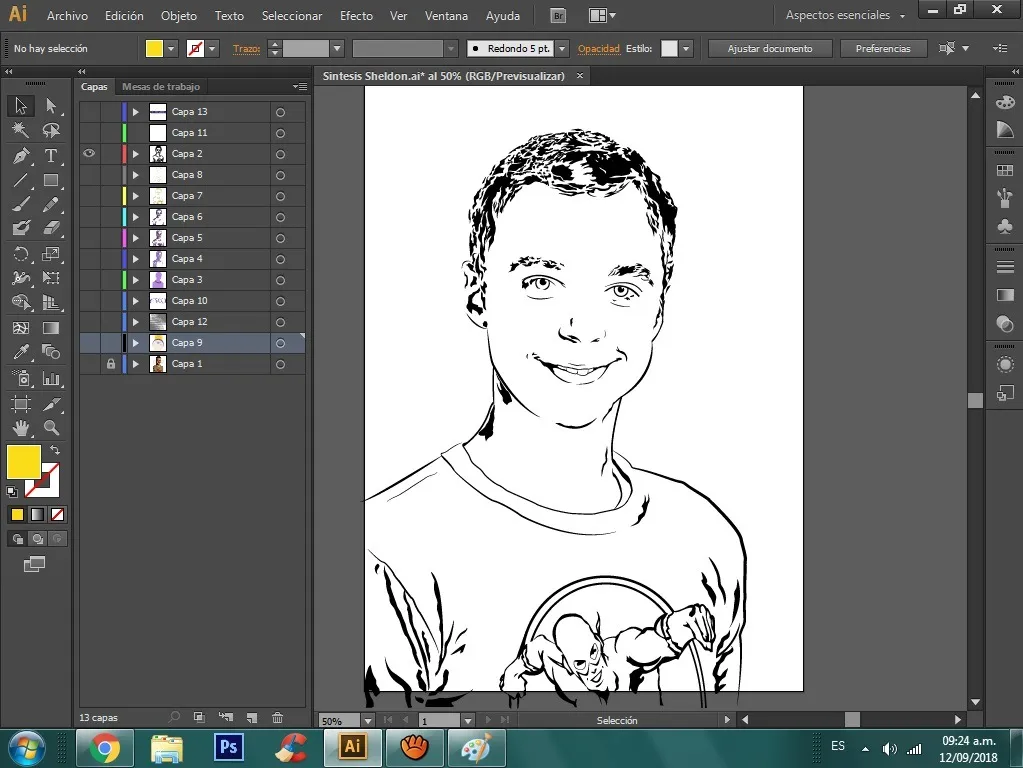Expand the Capa 9 layer arrow
The image size is (1023, 768).
[x=136, y=343]
